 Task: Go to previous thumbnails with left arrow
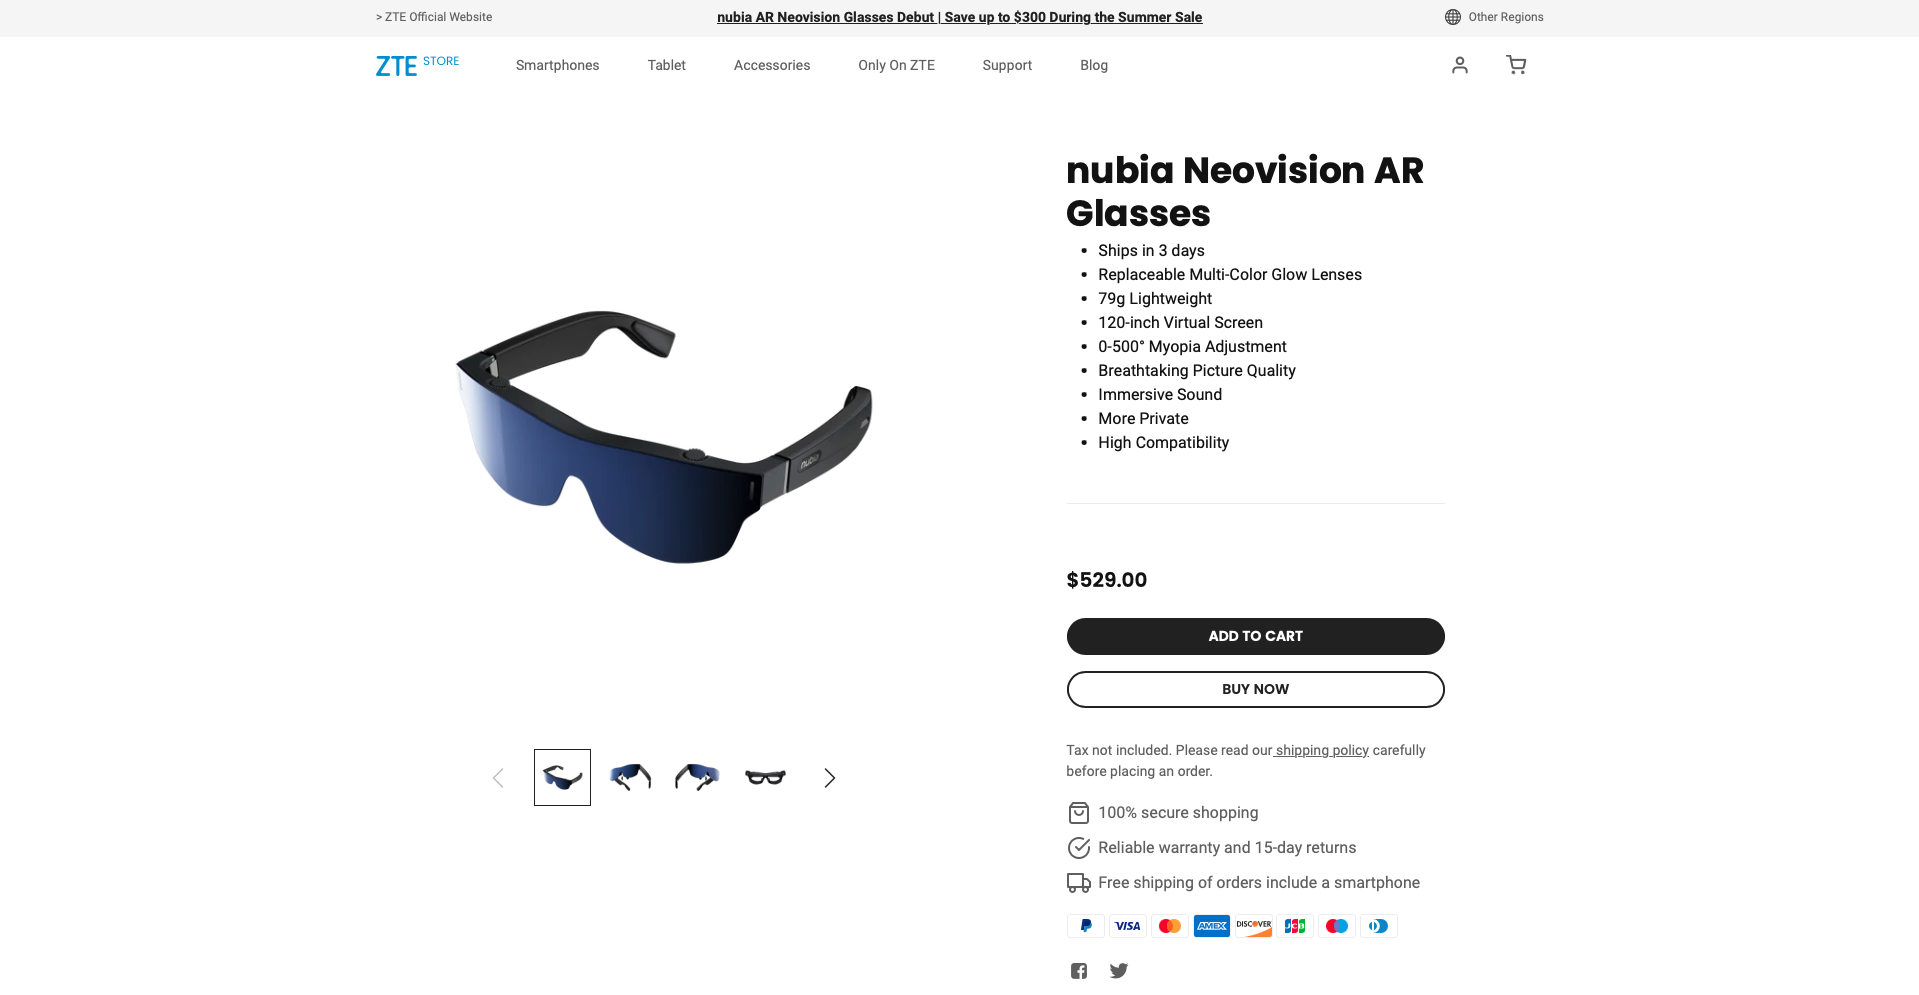(x=498, y=778)
